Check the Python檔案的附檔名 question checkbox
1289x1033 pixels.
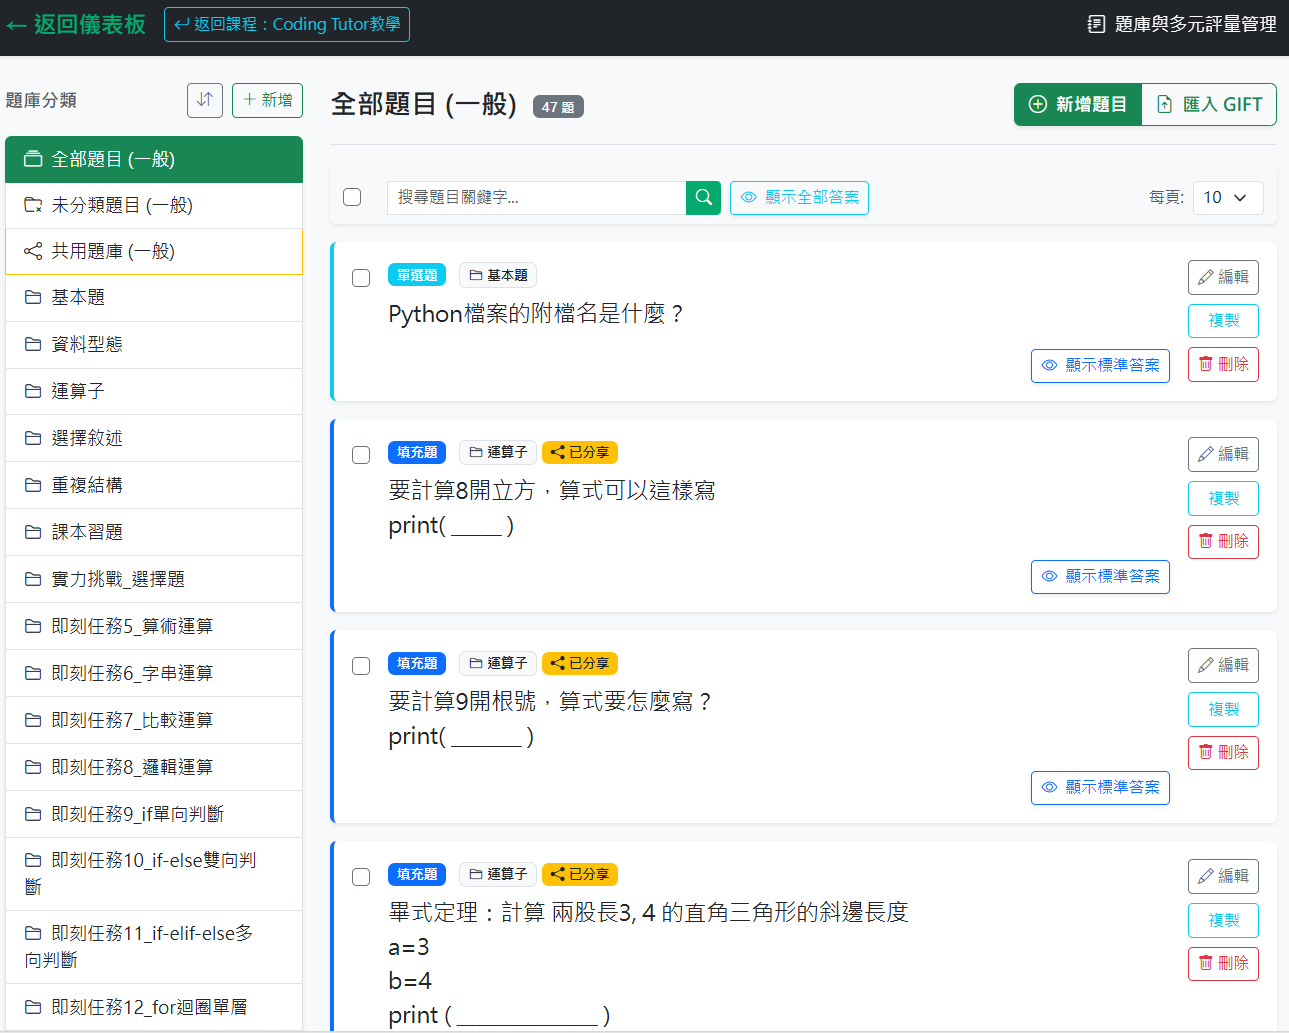361,278
